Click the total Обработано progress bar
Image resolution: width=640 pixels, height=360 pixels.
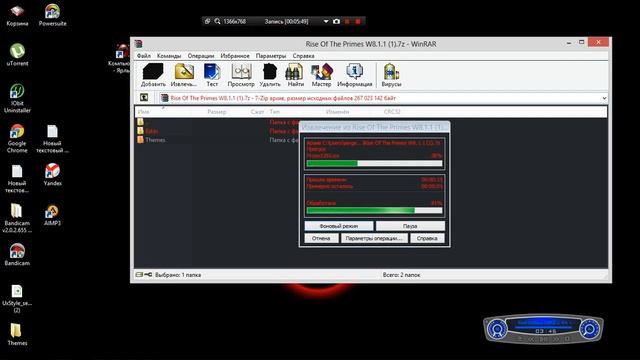pyautogui.click(x=374, y=211)
